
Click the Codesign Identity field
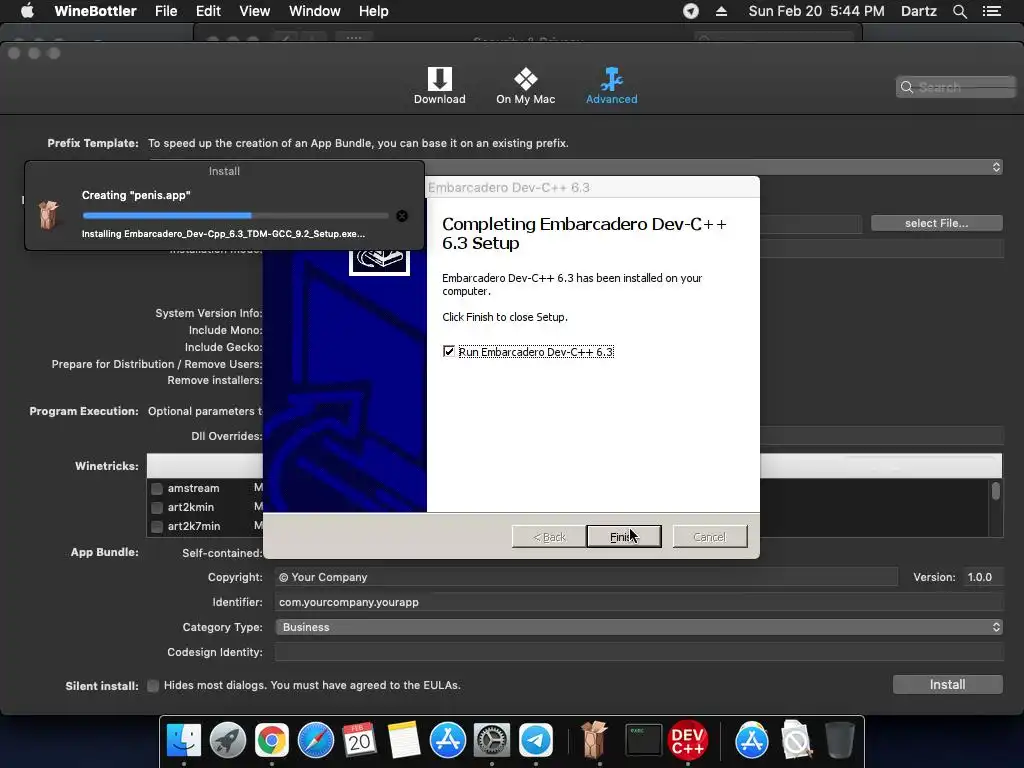pyautogui.click(x=639, y=652)
